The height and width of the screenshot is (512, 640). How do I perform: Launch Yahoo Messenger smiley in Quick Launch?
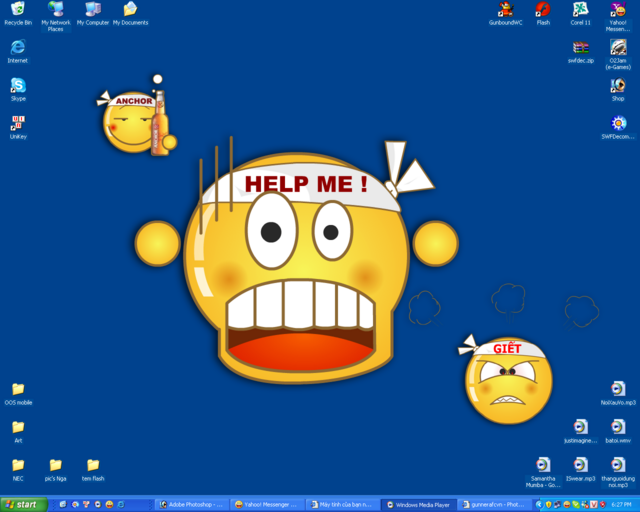pos(109,505)
